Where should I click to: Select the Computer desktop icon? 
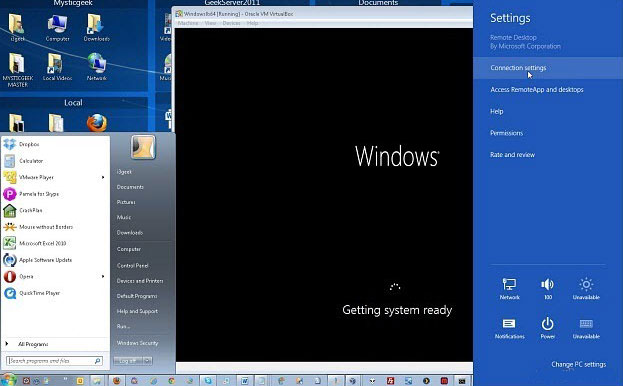pyautogui.click(x=58, y=28)
